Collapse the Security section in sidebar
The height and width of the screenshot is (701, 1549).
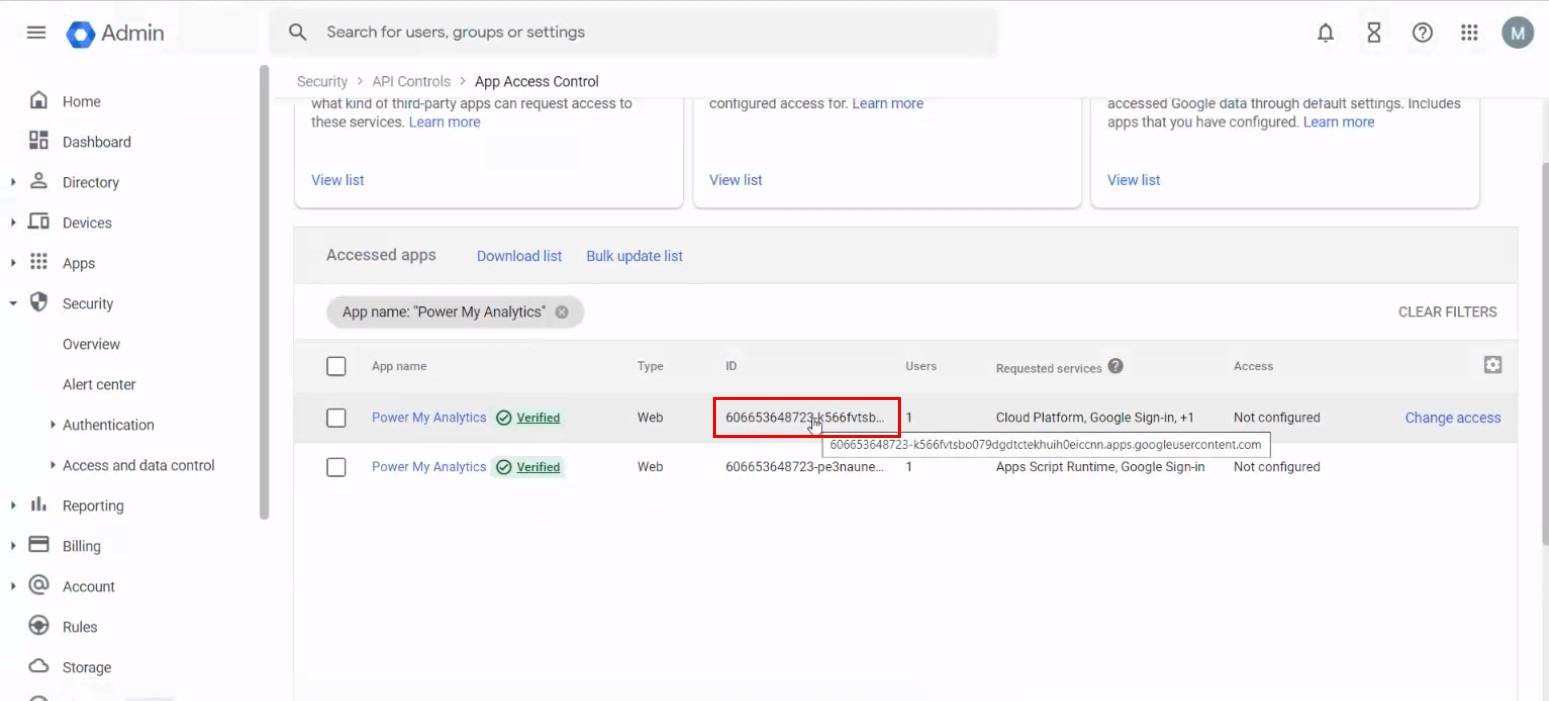click(x=13, y=304)
